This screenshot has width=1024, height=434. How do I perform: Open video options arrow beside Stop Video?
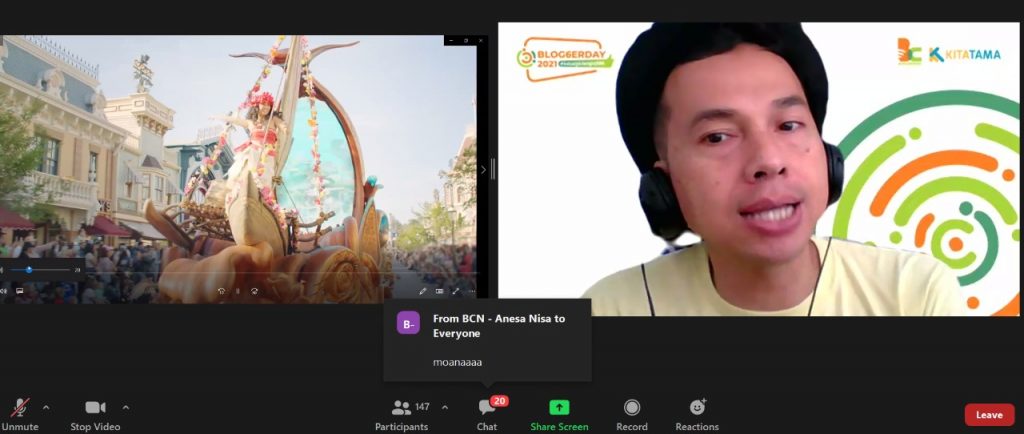coord(125,407)
